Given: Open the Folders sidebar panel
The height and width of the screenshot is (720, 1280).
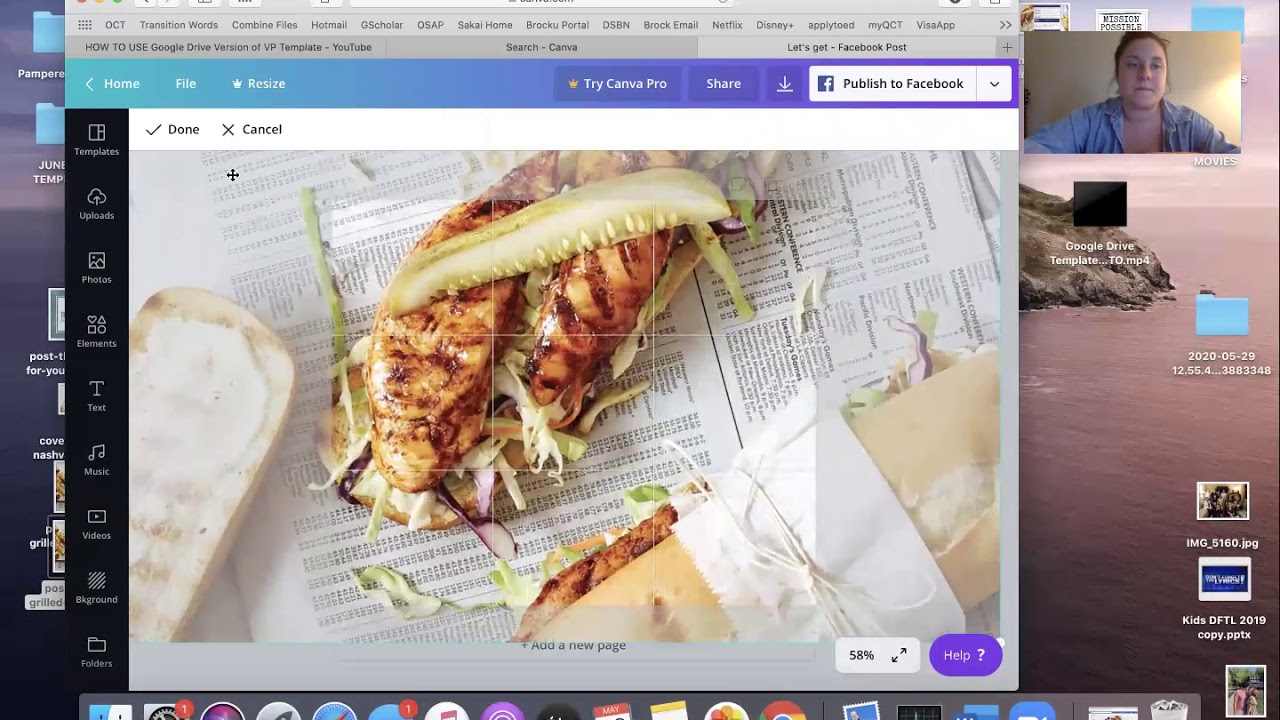Looking at the screenshot, I should click(x=96, y=652).
